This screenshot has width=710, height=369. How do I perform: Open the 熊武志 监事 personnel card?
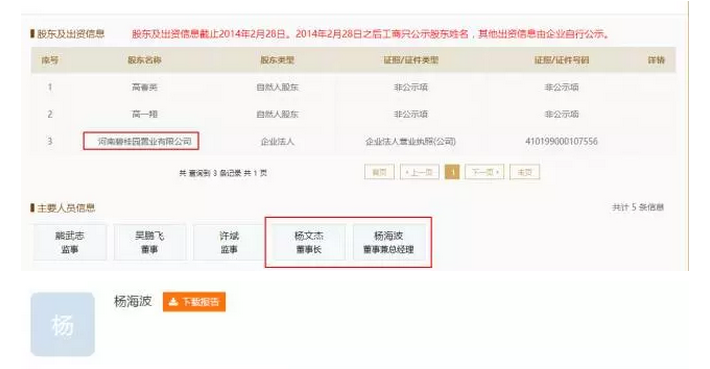click(x=70, y=242)
